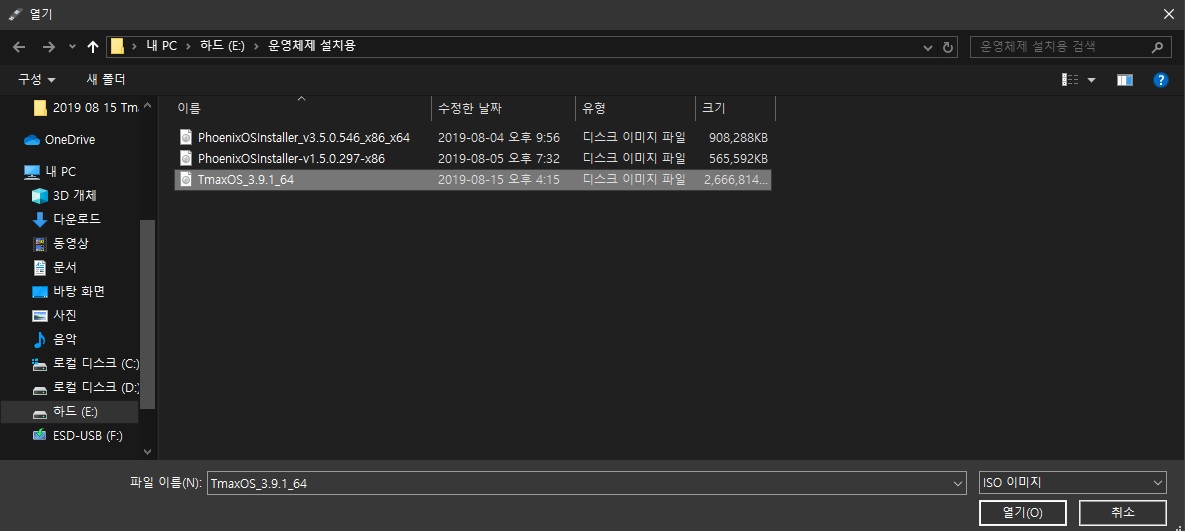Click size value '565,592KB'
The image size is (1185, 531).
tap(738, 159)
